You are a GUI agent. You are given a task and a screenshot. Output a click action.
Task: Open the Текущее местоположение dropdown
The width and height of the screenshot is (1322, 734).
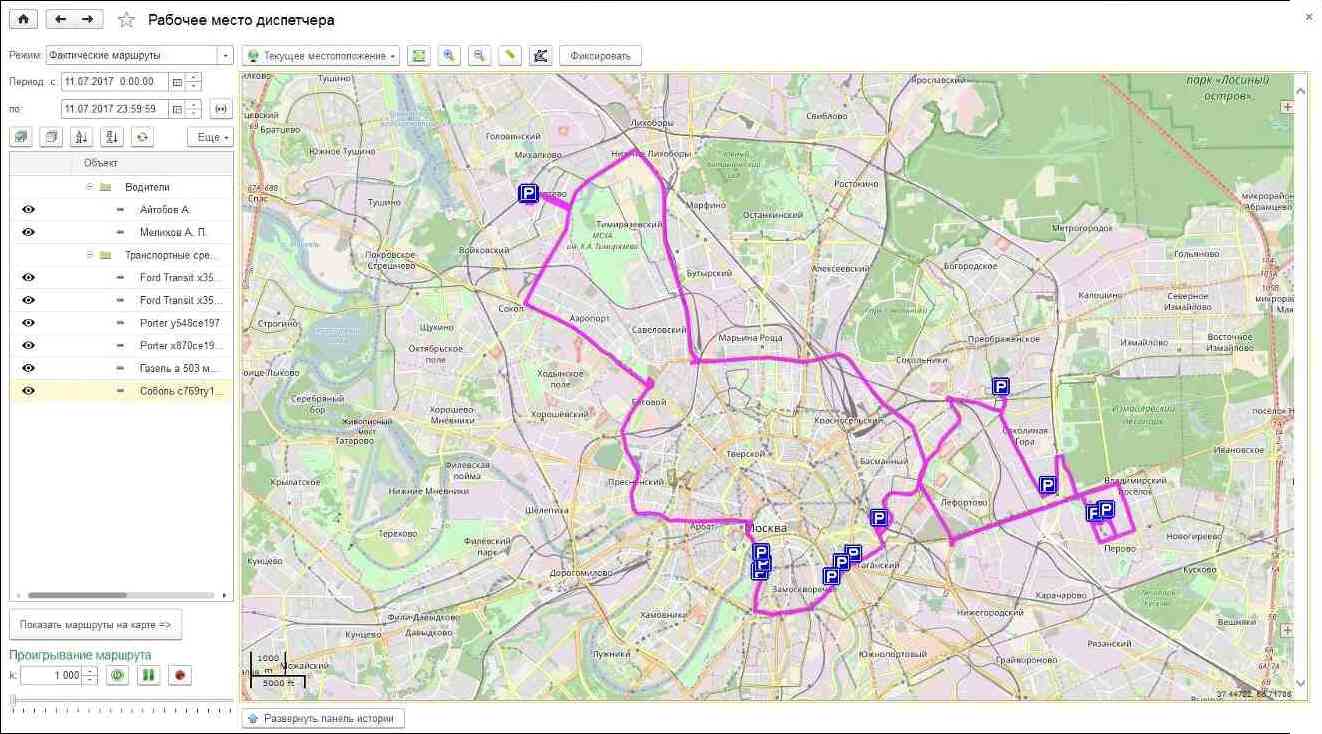(321, 56)
